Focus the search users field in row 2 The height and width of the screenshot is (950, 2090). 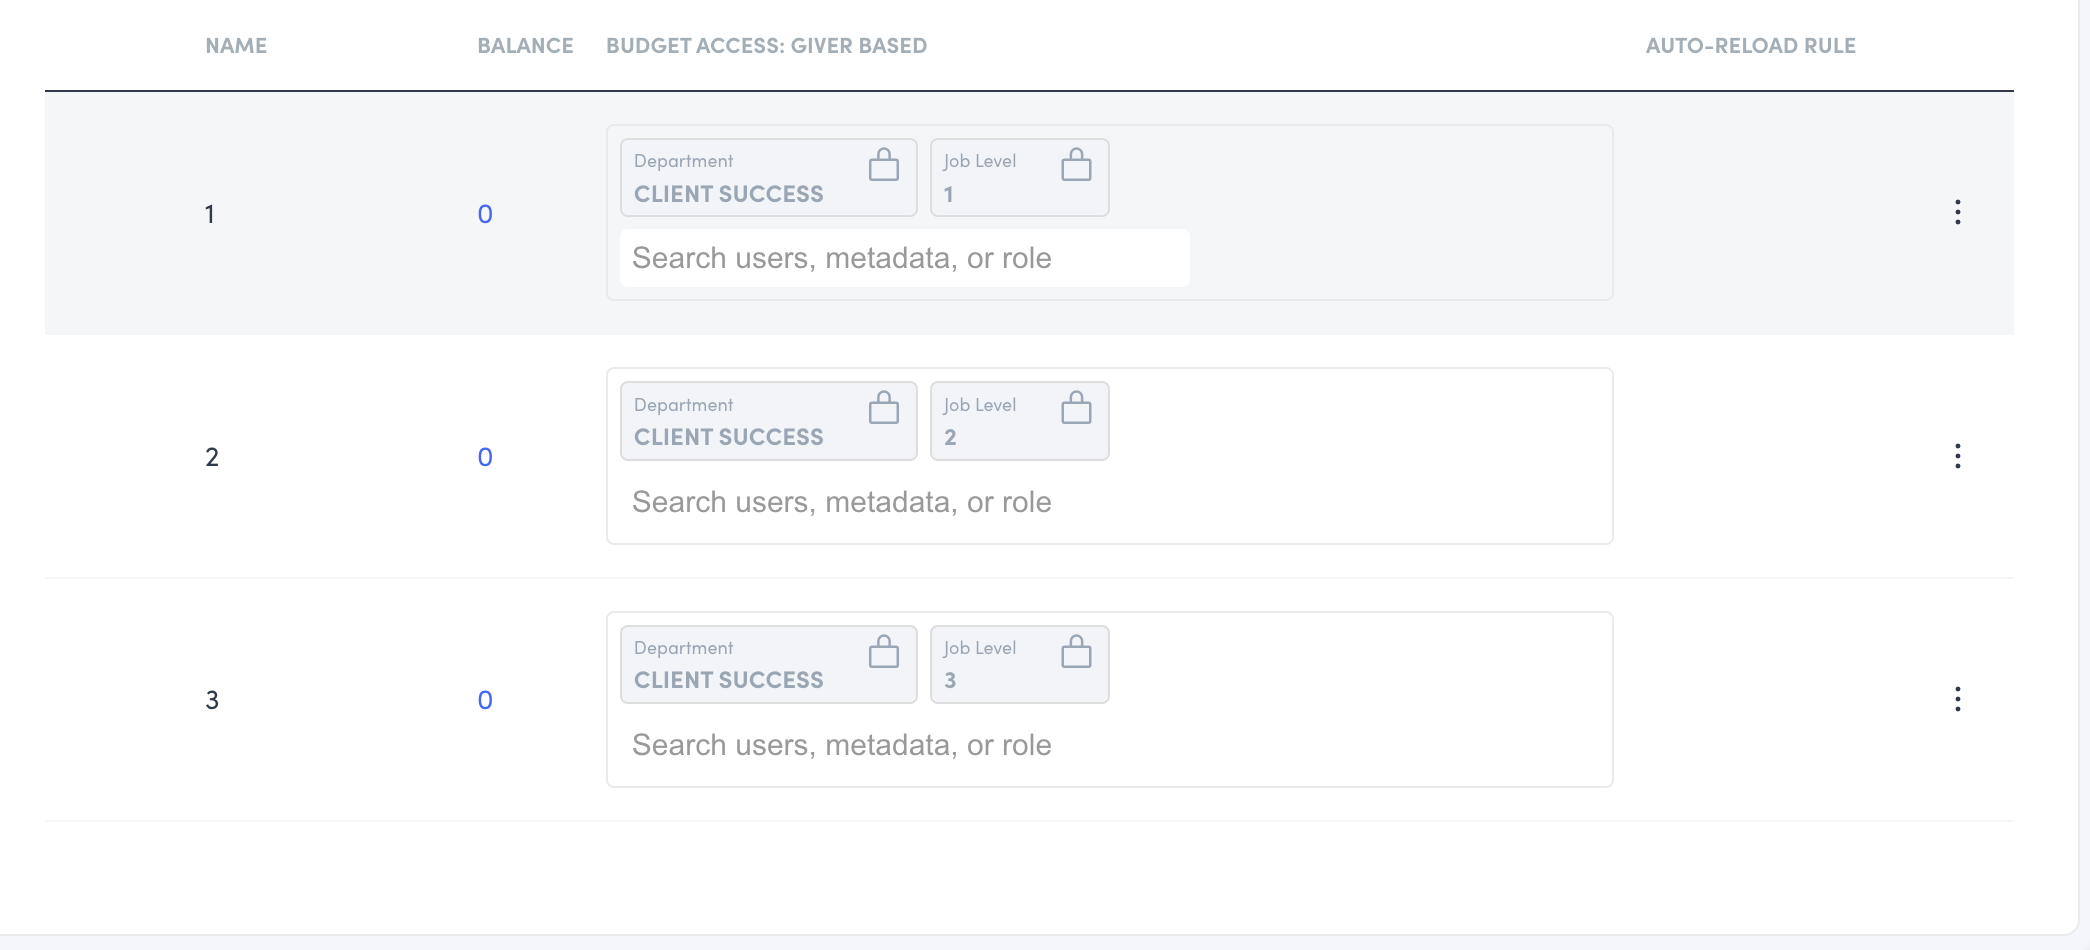[x=903, y=502]
